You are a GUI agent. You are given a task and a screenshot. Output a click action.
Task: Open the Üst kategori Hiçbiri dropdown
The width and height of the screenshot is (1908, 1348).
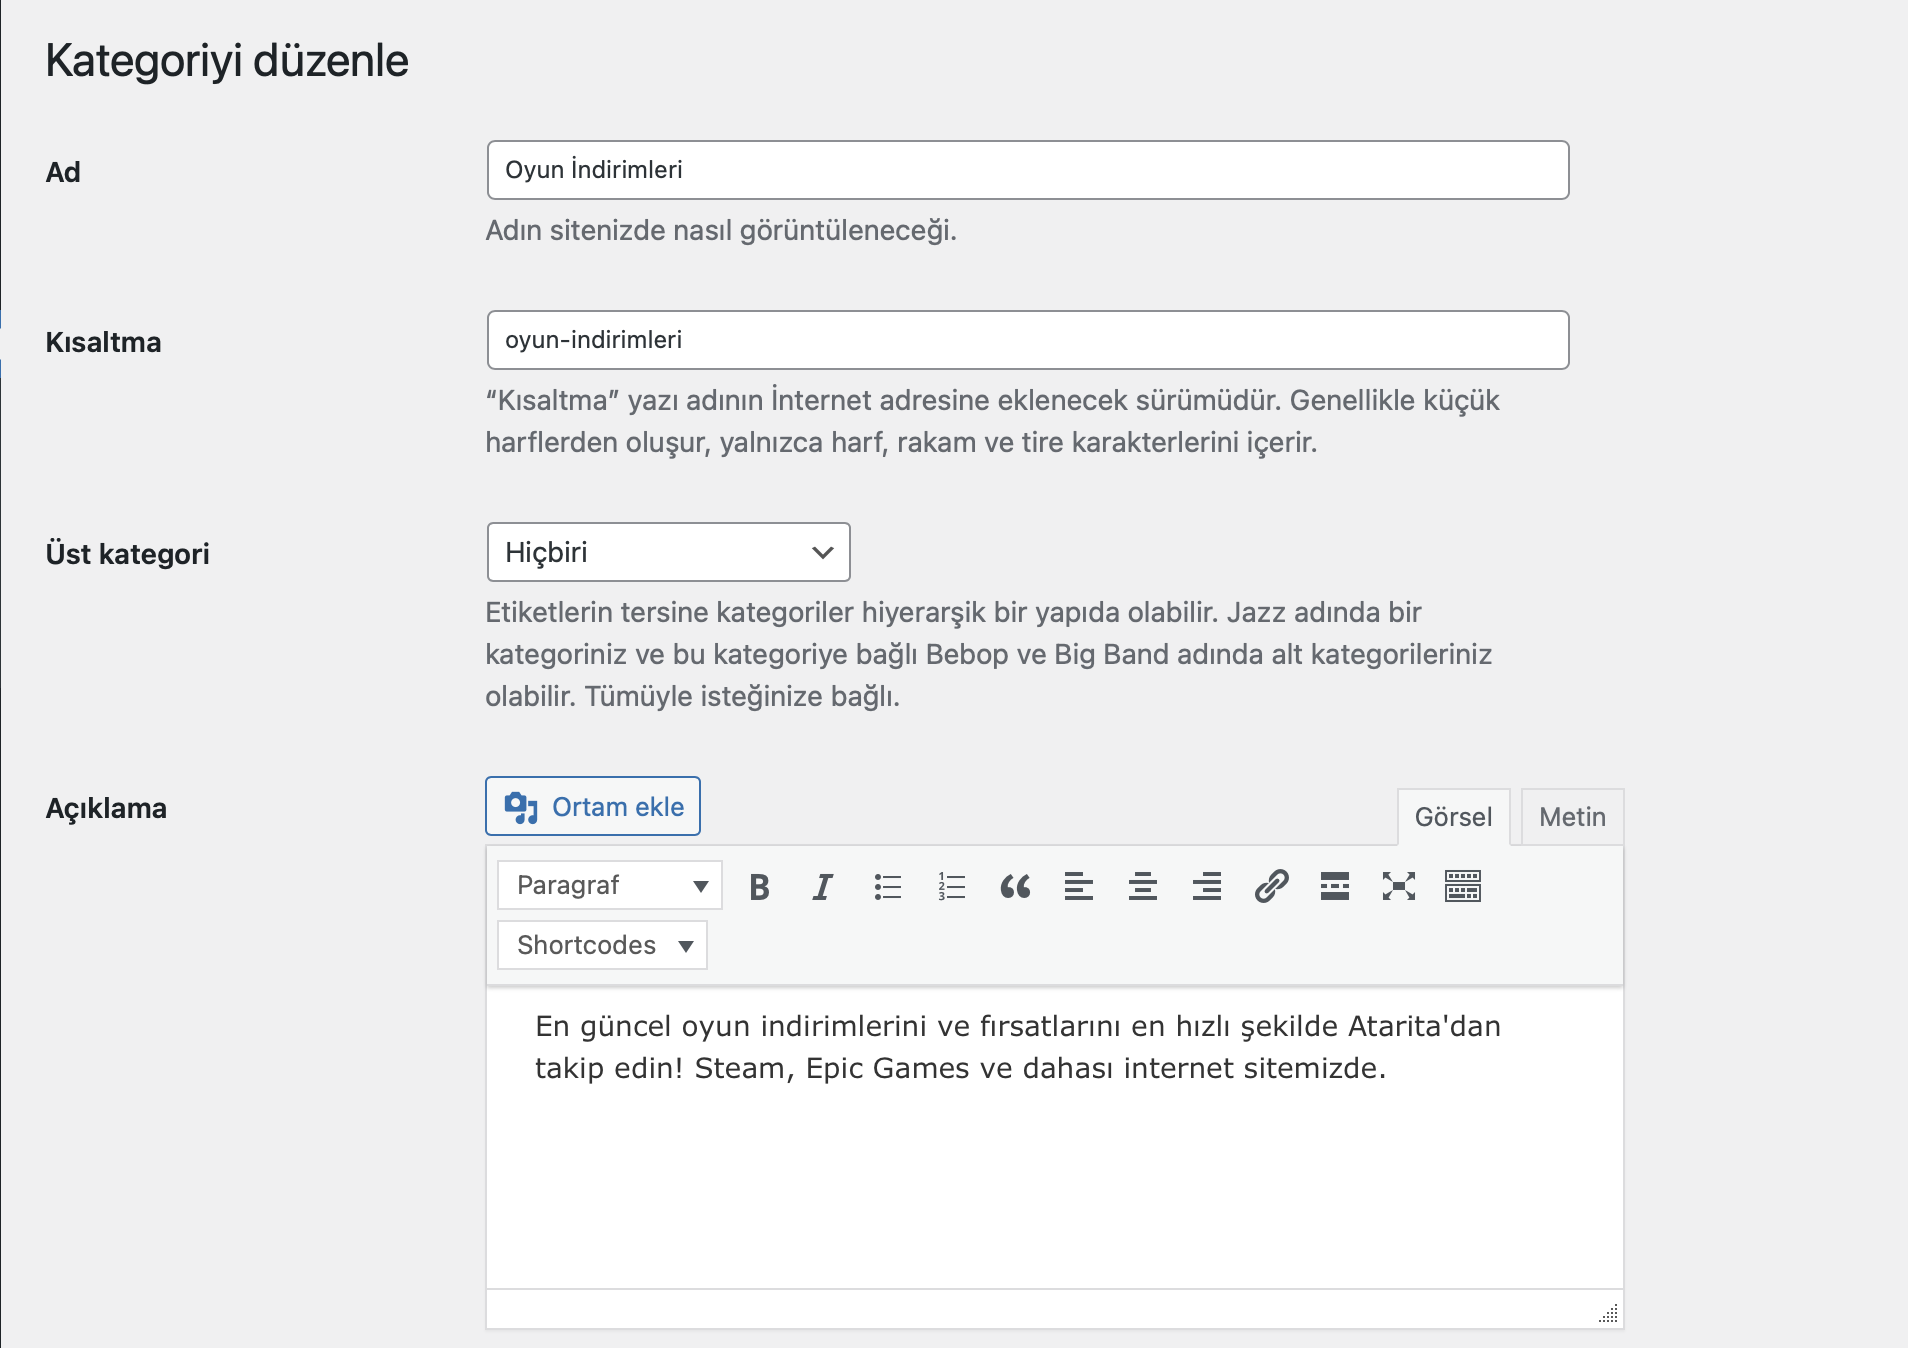668,552
